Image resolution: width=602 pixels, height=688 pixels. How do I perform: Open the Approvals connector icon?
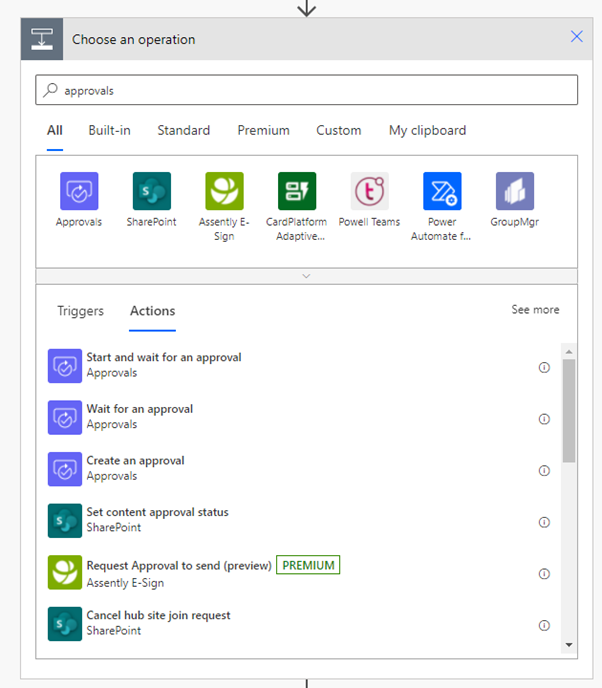pos(79,191)
